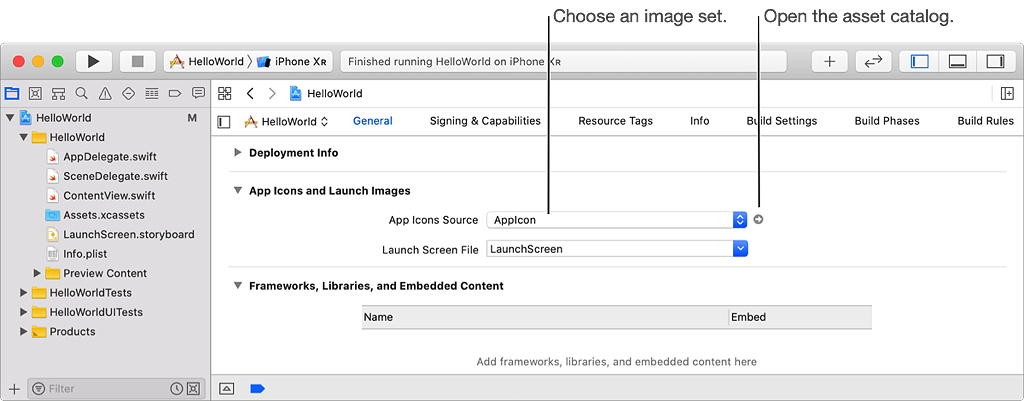
Task: Collapse the HelloWorld project root
Action: pos(10,118)
